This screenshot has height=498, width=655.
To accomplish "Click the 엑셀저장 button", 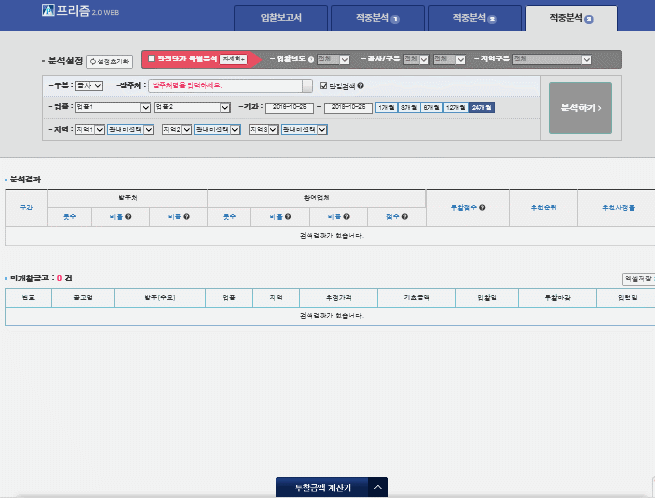I will (639, 279).
